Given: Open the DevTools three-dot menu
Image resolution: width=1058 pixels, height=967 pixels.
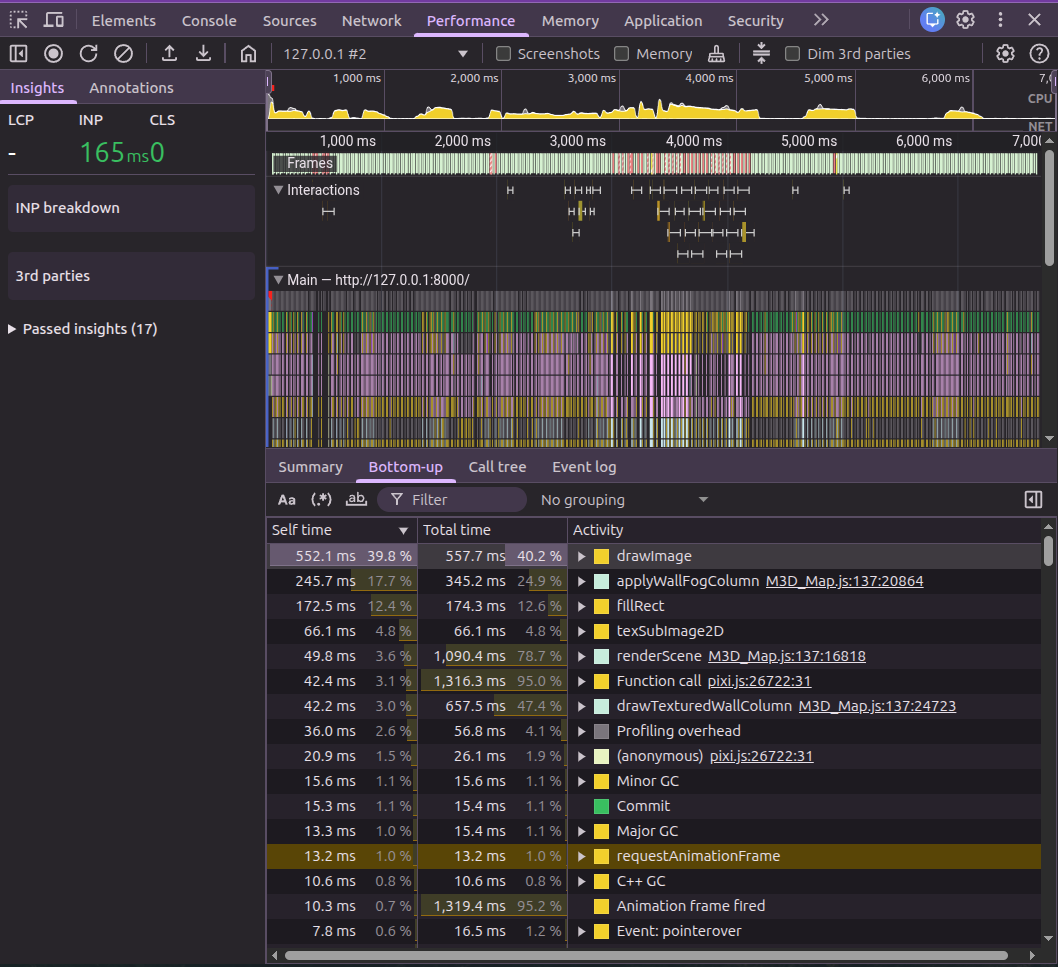Looking at the screenshot, I should (x=1000, y=20).
